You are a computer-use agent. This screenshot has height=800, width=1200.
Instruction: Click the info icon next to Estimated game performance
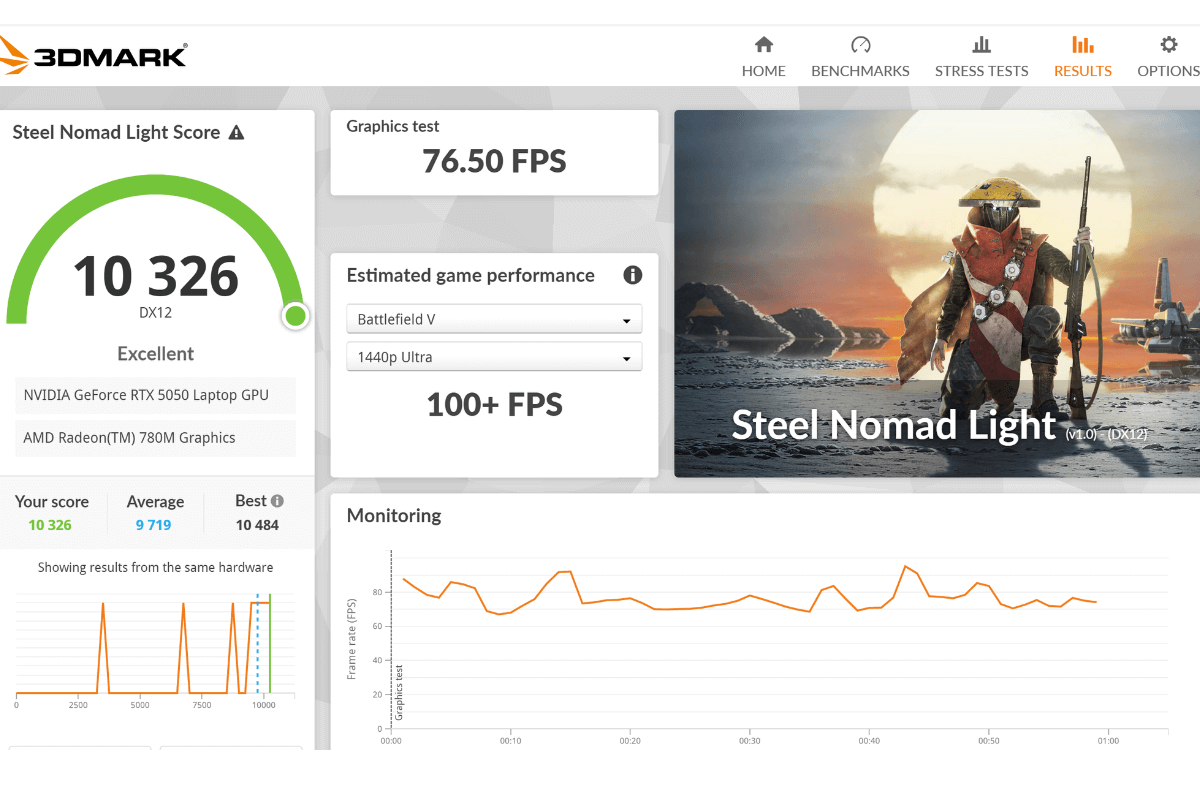(x=632, y=275)
